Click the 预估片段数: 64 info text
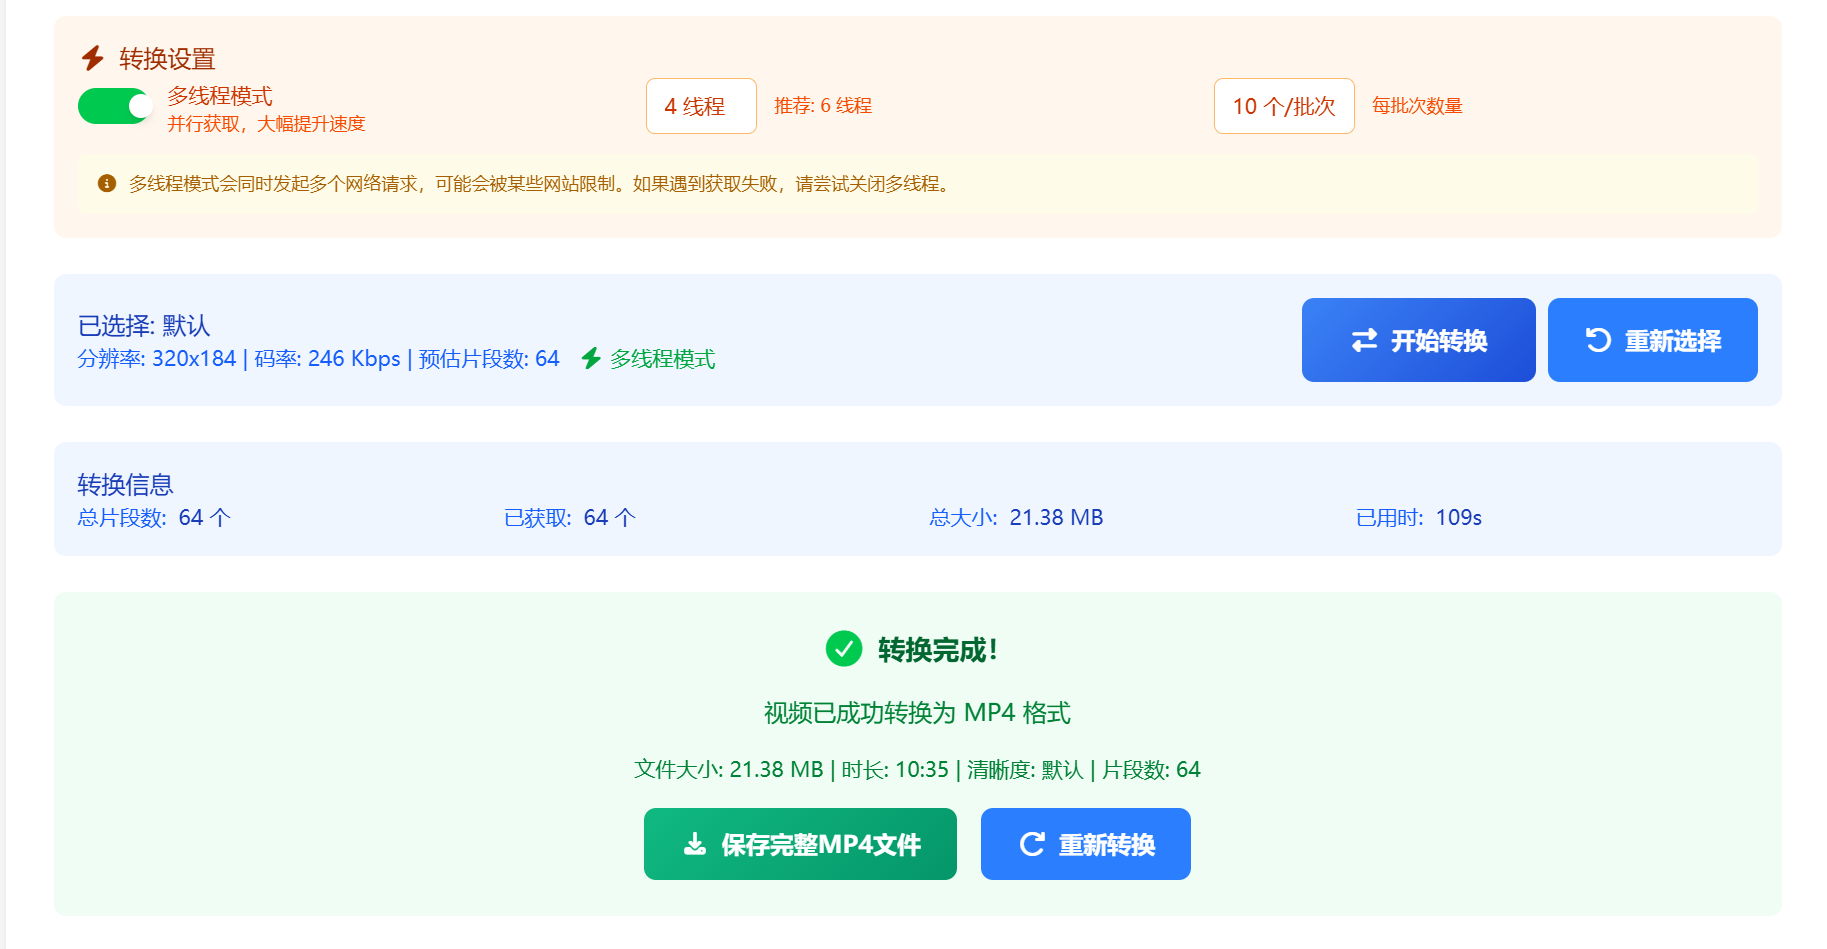 pyautogui.click(x=486, y=358)
